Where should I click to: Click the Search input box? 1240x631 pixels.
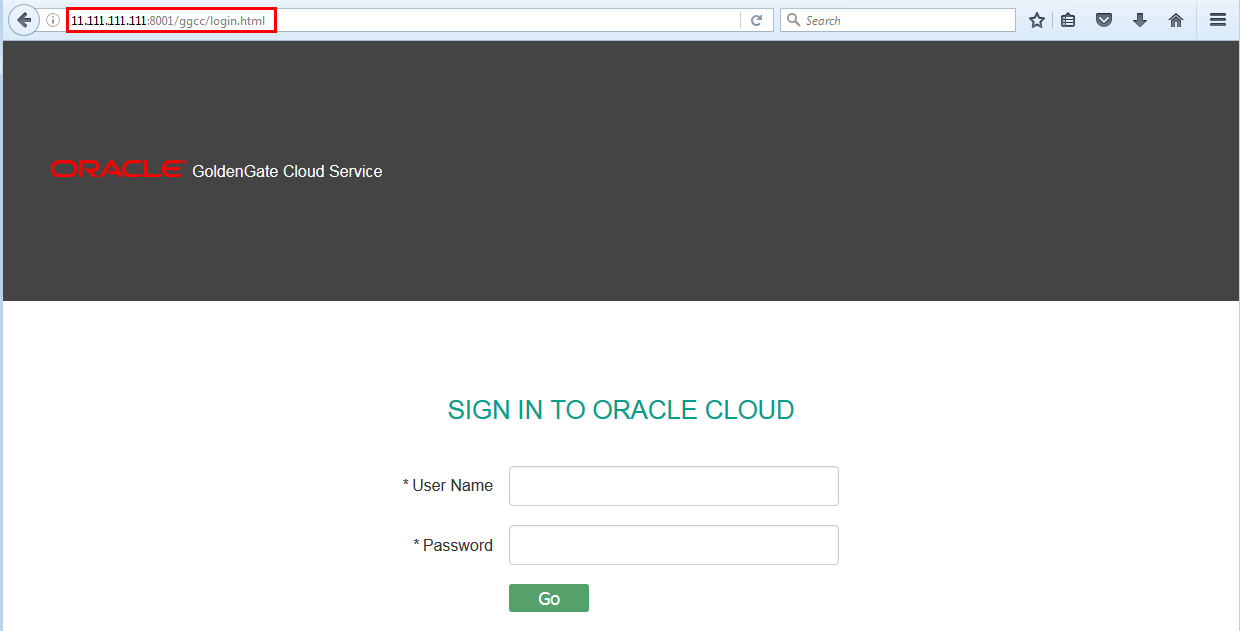(x=890, y=19)
